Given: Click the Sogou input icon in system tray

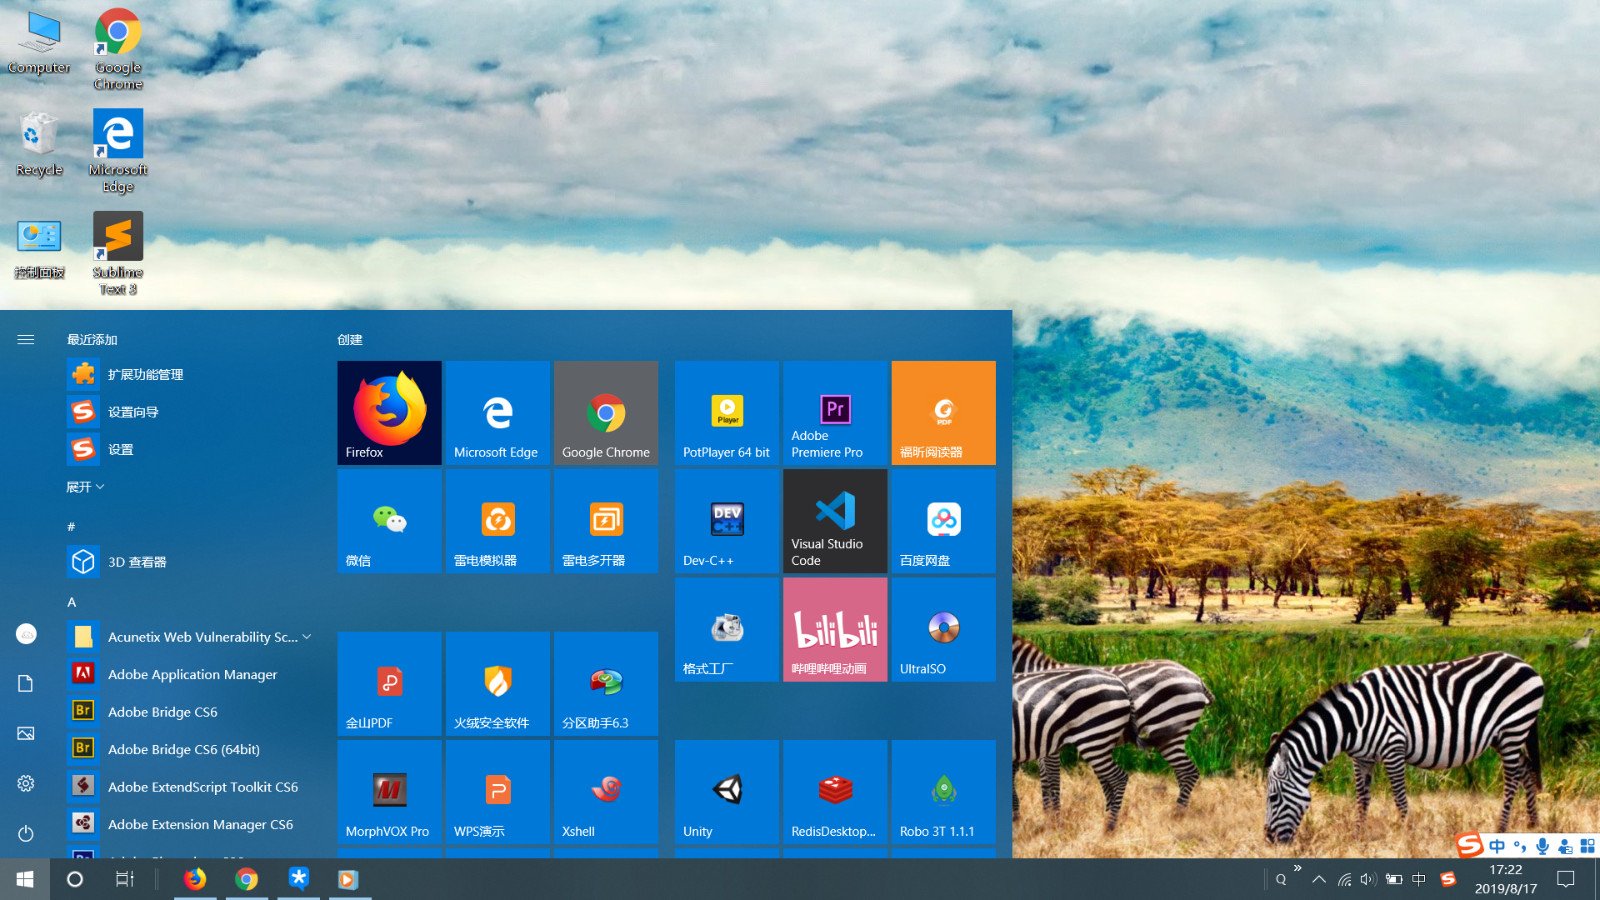Looking at the screenshot, I should [x=1449, y=879].
